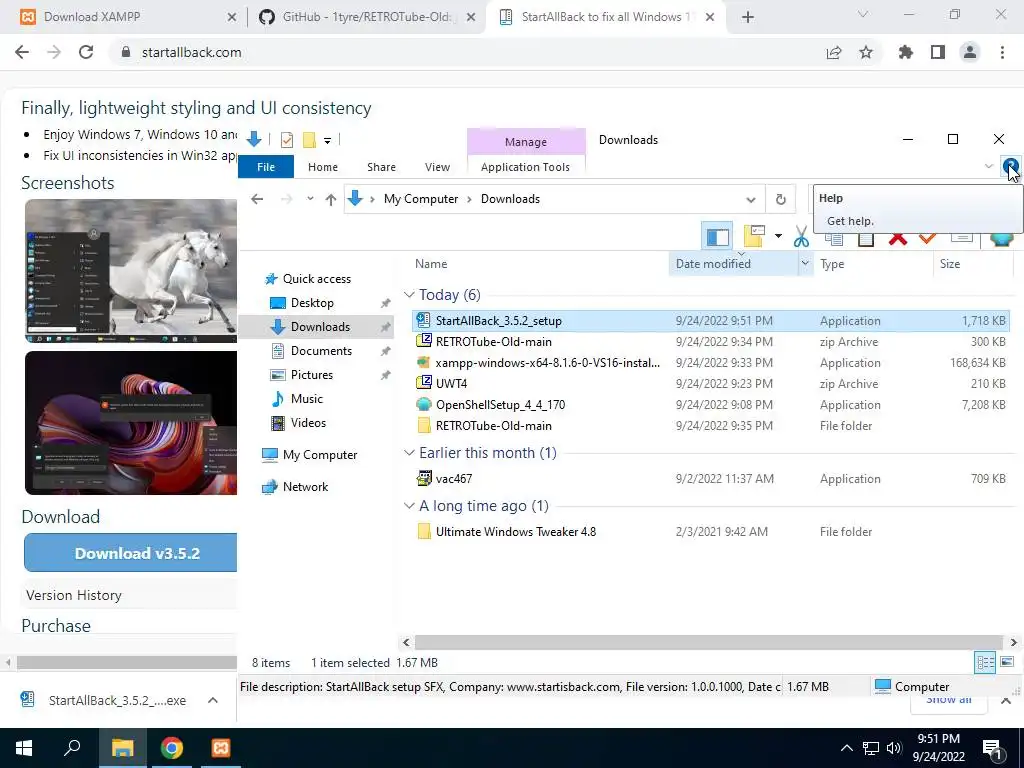This screenshot has width=1024, height=768.
Task: Sort by the Type column header
Action: 832,264
